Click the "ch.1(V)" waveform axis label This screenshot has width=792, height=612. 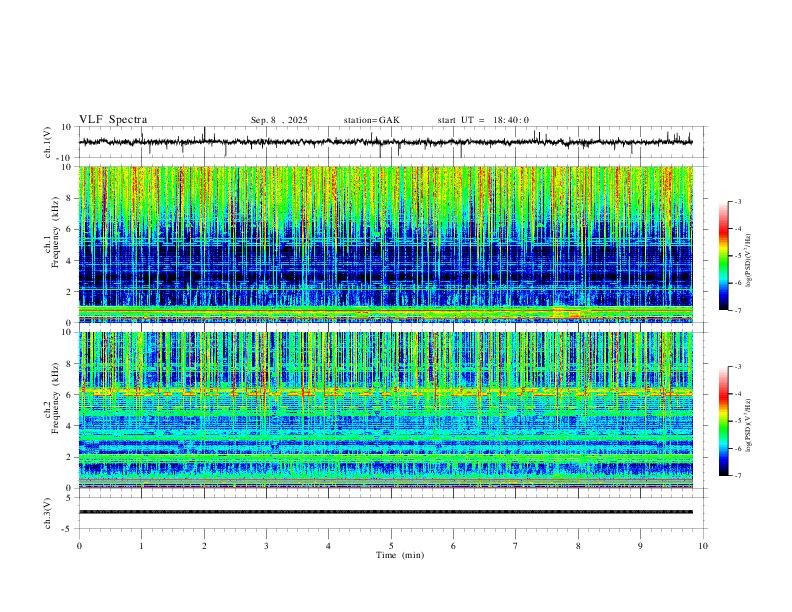(48, 142)
